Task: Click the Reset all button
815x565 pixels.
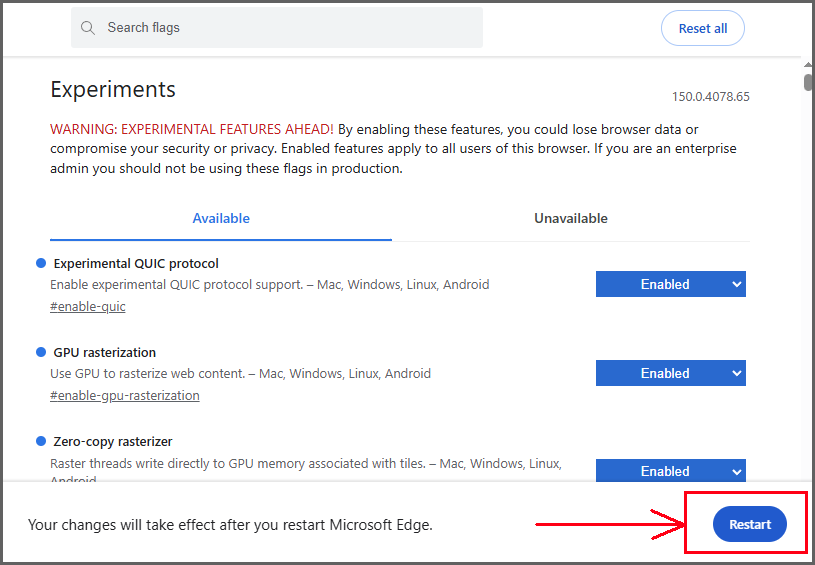Action: tap(702, 28)
